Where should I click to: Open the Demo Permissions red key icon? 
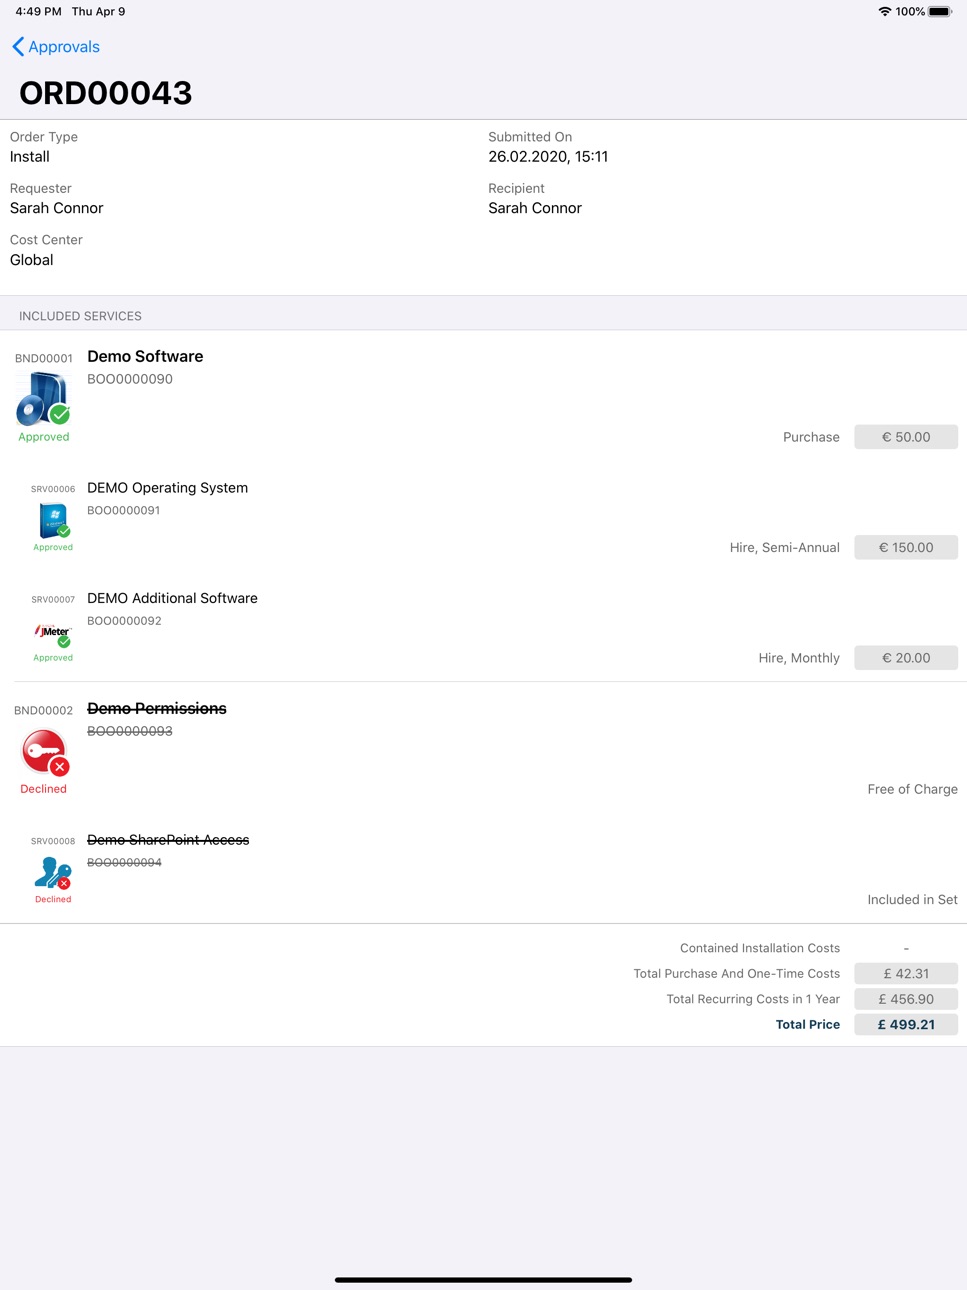click(44, 752)
